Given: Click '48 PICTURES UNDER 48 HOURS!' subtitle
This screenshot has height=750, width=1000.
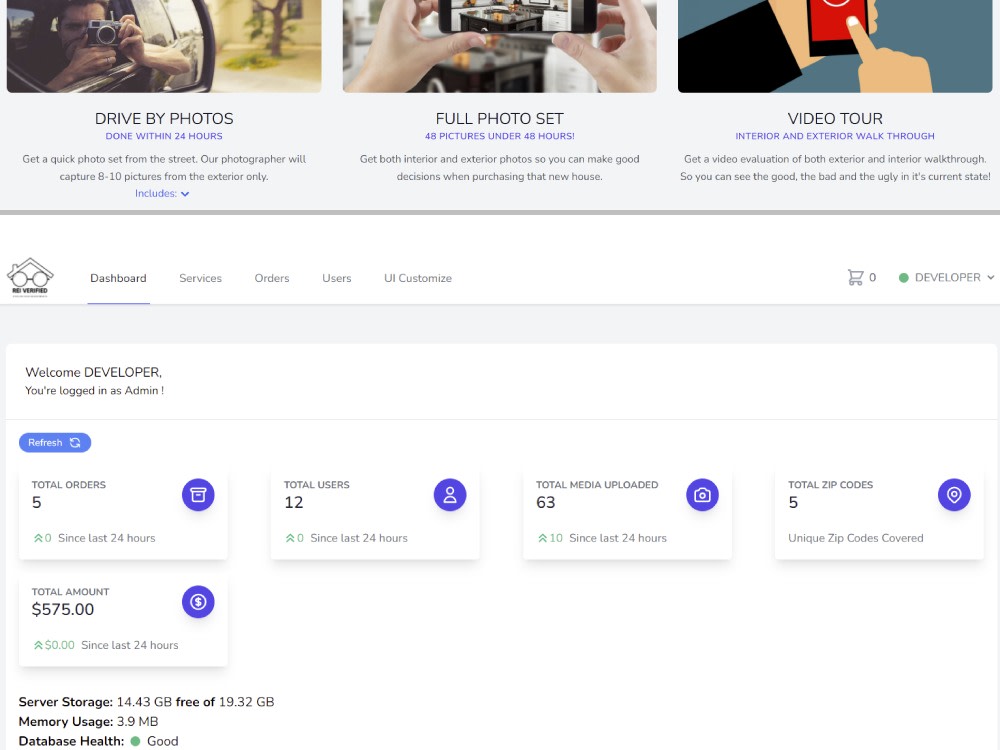Looking at the screenshot, I should pos(499,136).
